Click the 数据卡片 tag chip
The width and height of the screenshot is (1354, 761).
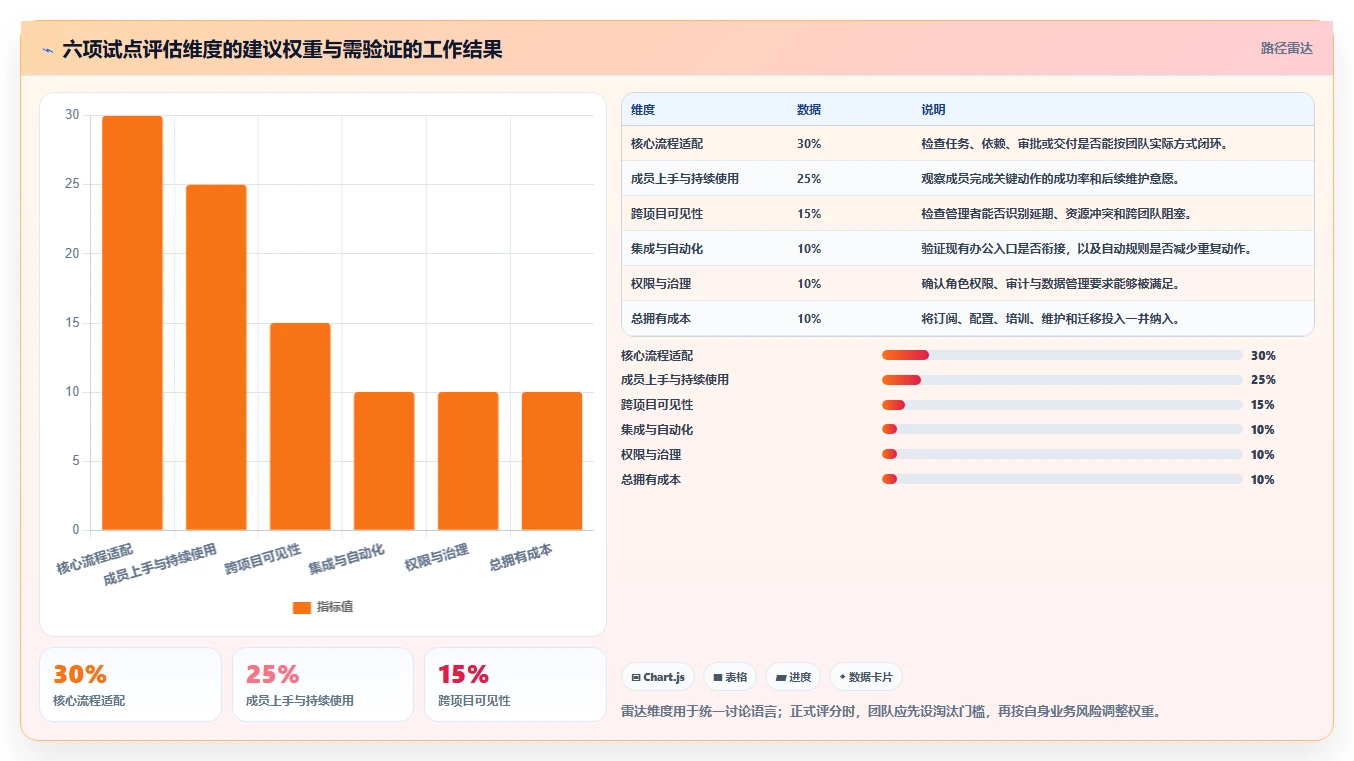point(865,677)
